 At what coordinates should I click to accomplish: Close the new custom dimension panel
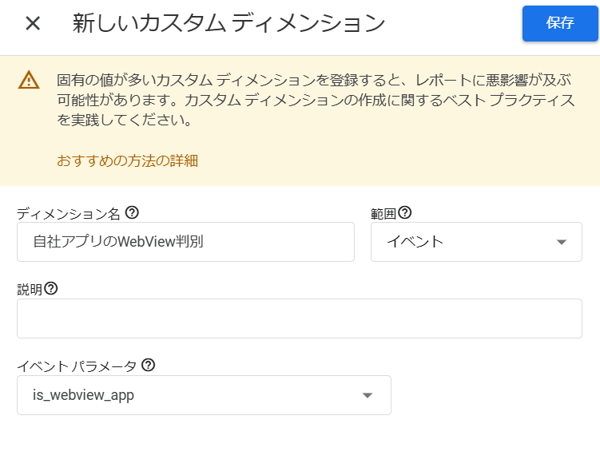(32, 23)
